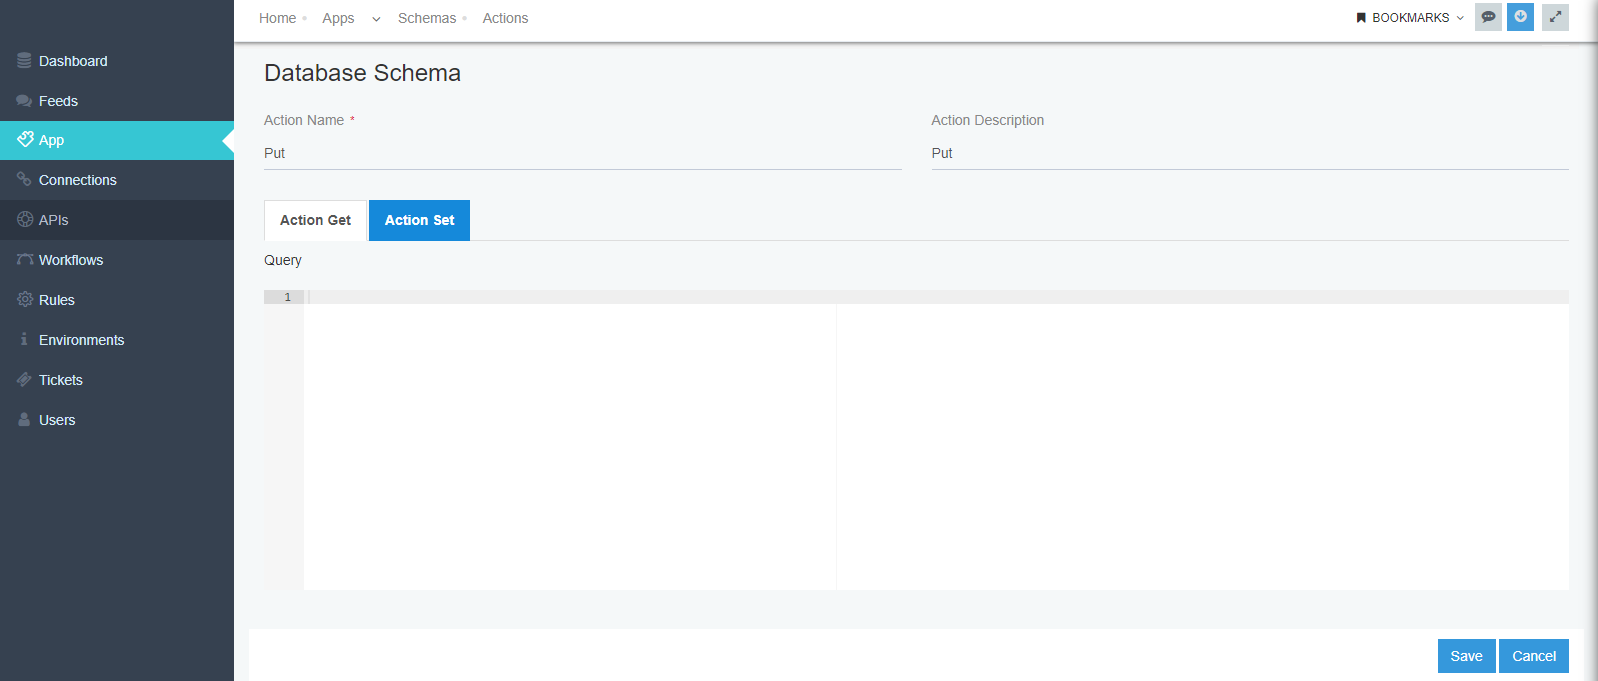This screenshot has width=1598, height=681.
Task: Open the chat comment icon in top bar
Action: (x=1488, y=17)
